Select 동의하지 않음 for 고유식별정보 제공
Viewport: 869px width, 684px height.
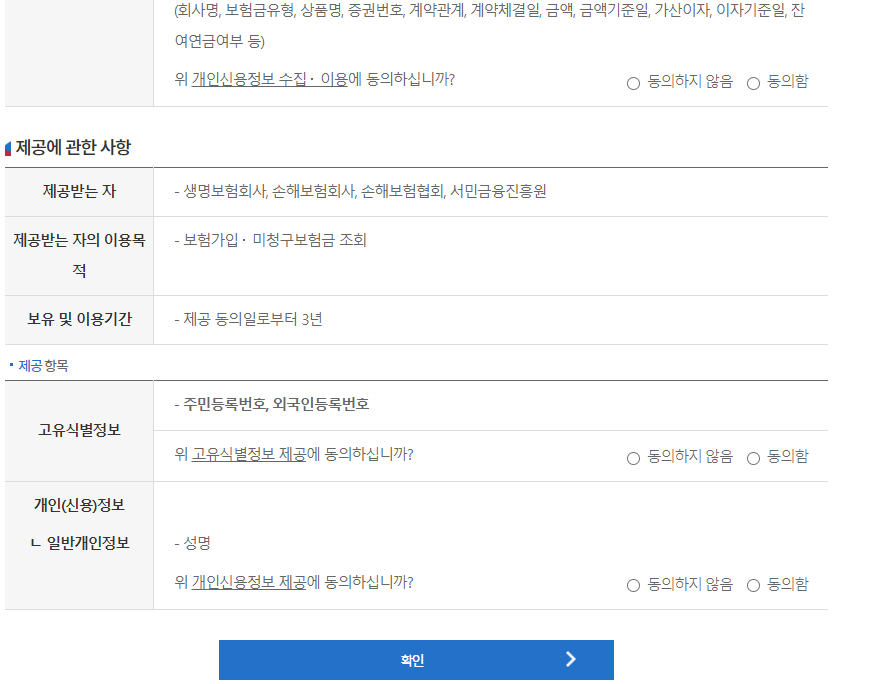pyautogui.click(x=631, y=456)
